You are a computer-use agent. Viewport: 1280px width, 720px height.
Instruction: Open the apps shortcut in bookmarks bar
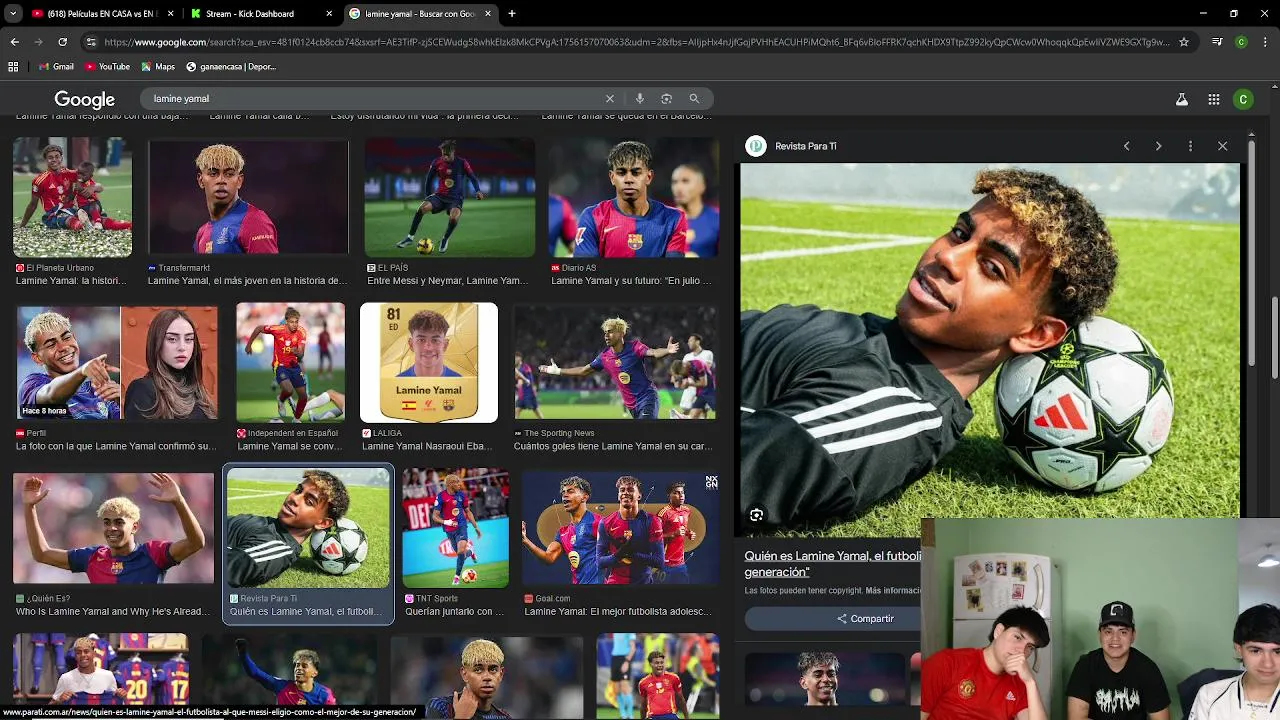(x=13, y=67)
